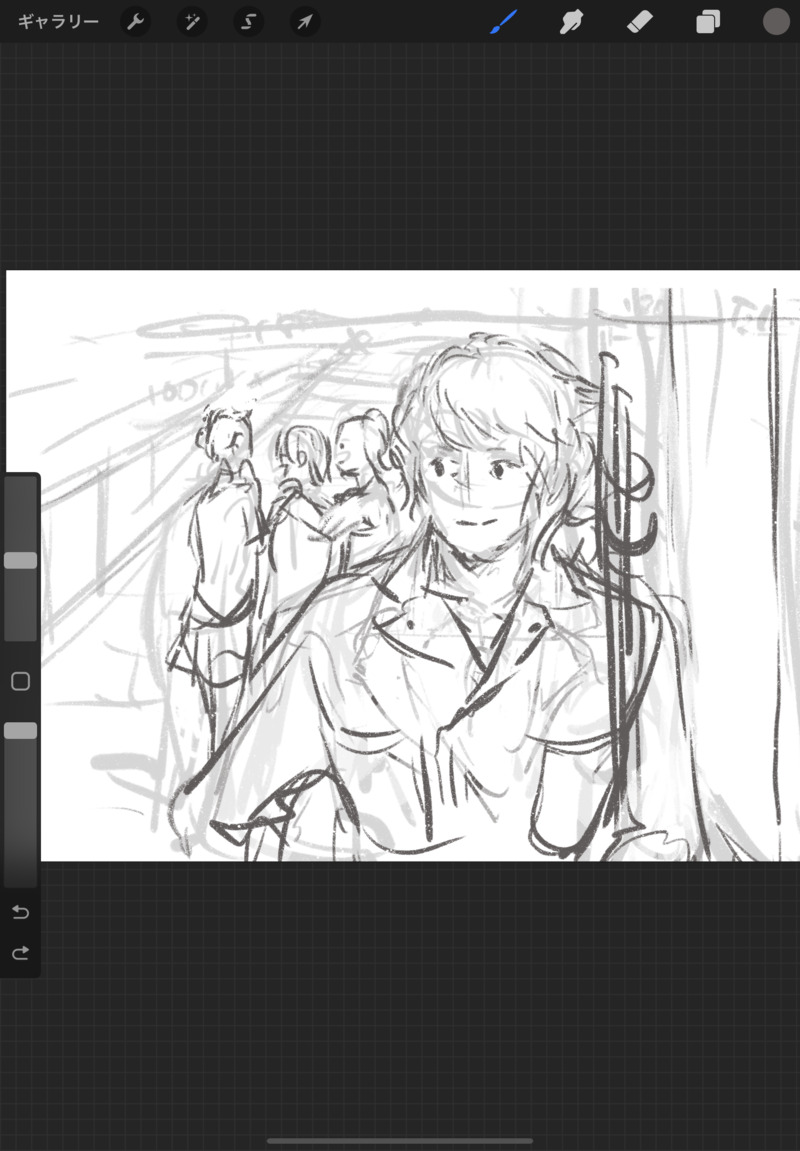800x1151 pixels.
Task: Select the Brush tool
Action: [x=503, y=22]
